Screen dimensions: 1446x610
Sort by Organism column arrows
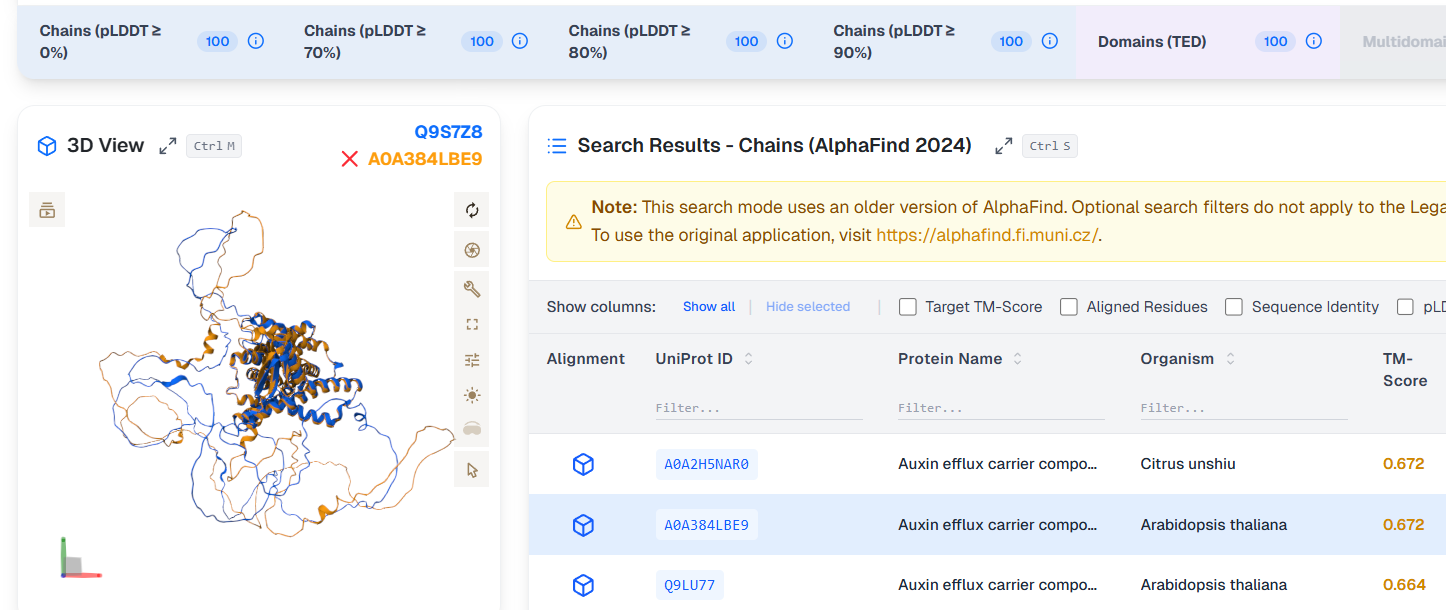[1230, 359]
